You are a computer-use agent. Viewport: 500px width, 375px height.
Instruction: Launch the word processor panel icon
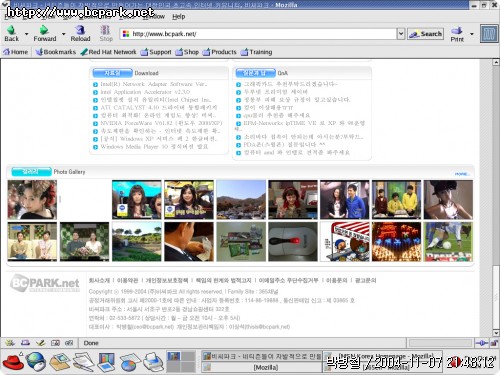click(x=83, y=362)
